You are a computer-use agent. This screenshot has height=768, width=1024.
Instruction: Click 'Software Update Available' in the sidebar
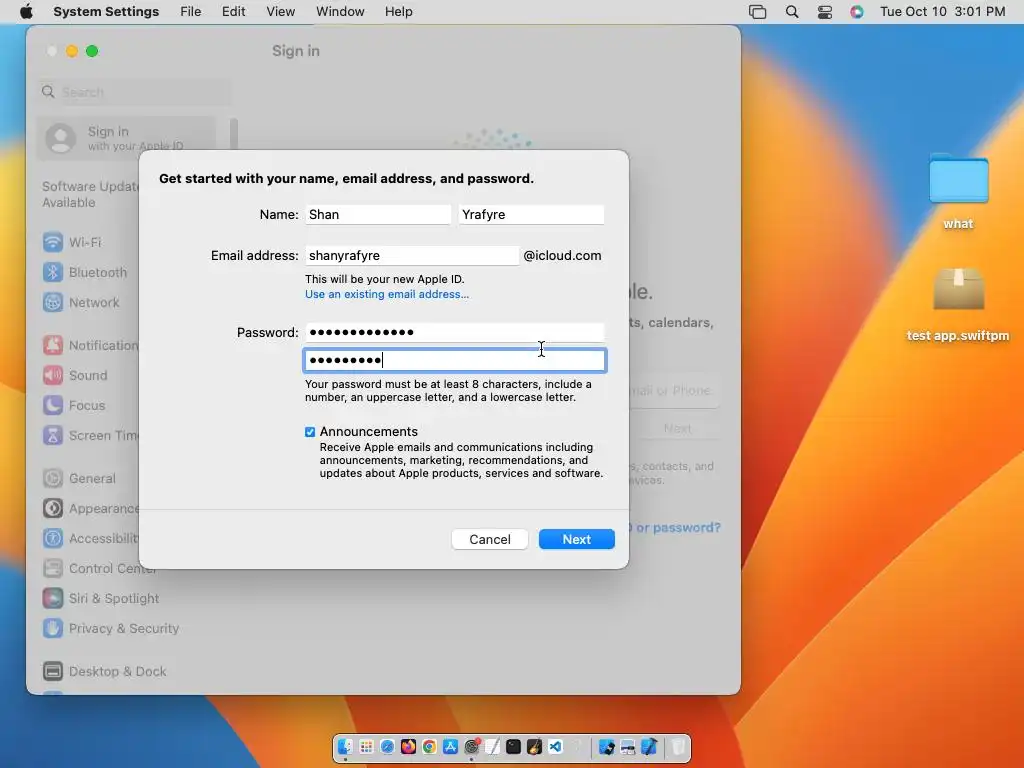click(90, 195)
